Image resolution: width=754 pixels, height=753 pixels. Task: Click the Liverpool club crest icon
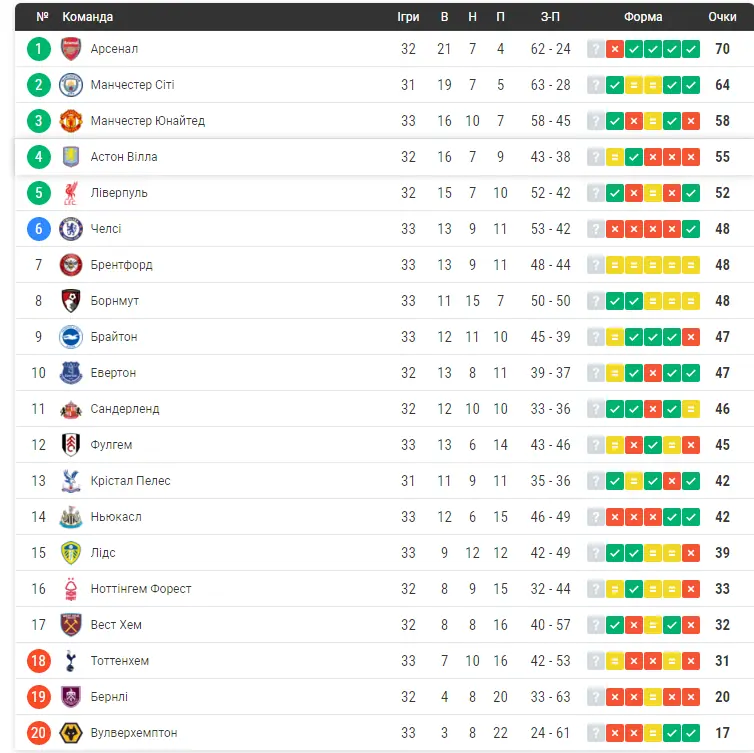pos(70,193)
